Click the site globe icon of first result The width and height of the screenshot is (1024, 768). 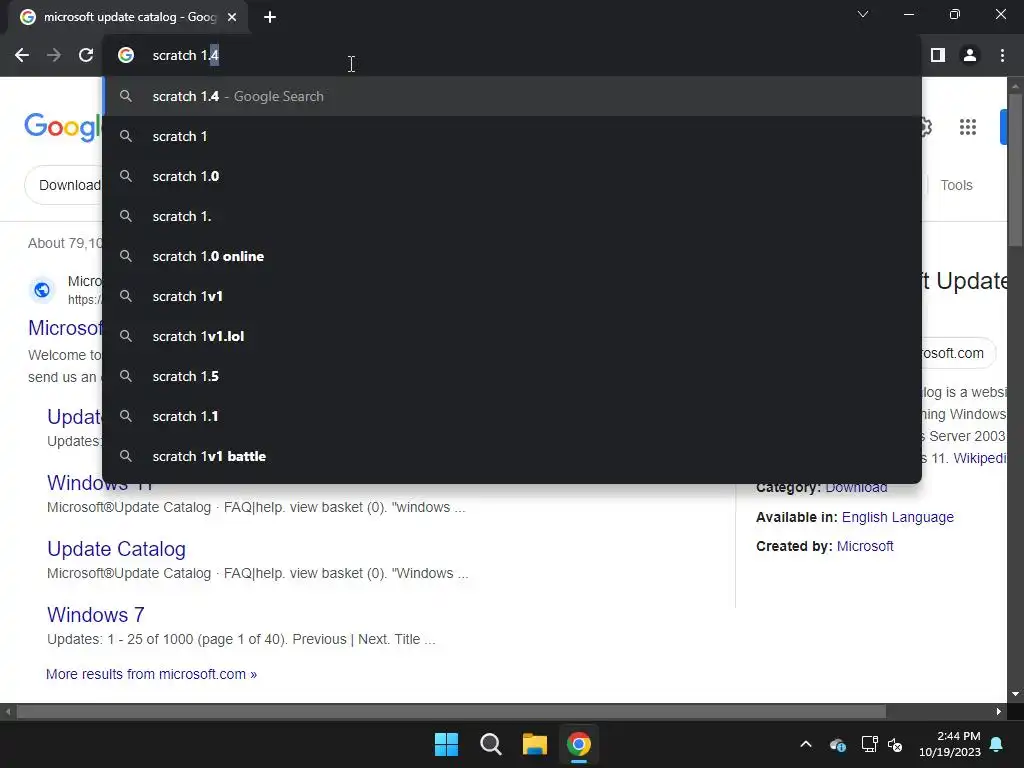coord(42,289)
